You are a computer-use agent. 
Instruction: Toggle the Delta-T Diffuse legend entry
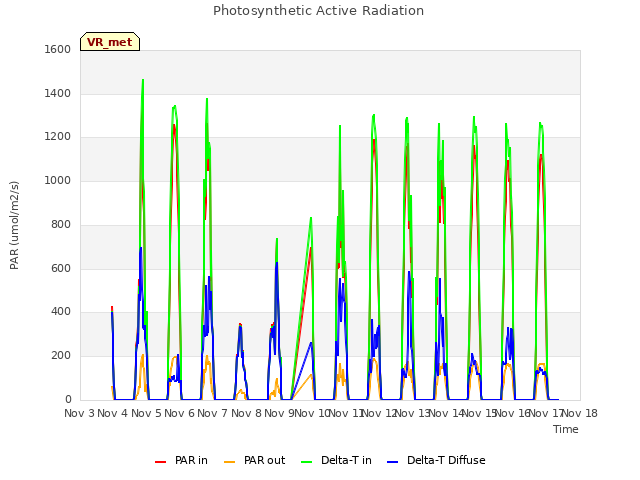point(436,460)
